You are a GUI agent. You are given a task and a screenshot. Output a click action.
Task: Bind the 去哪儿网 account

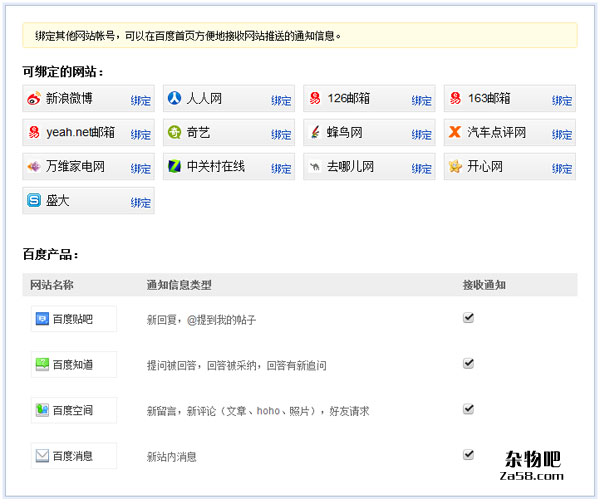(422, 169)
